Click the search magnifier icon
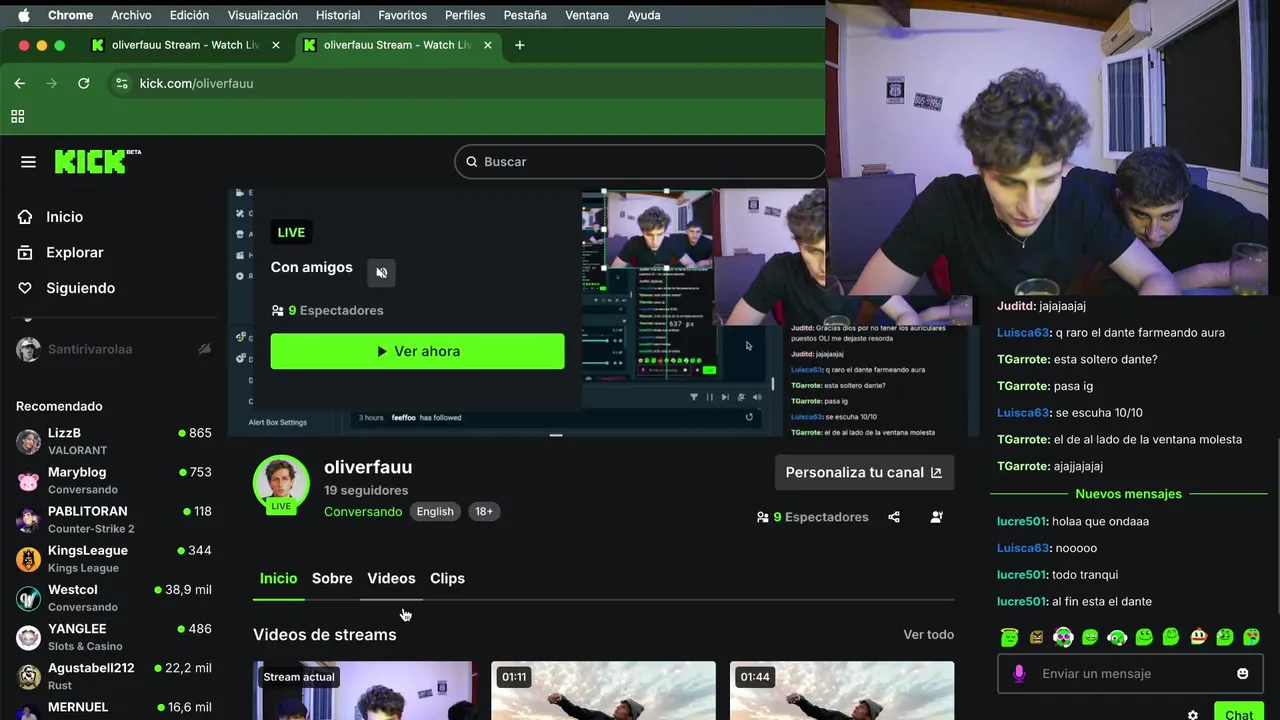The image size is (1280, 720). [471, 162]
